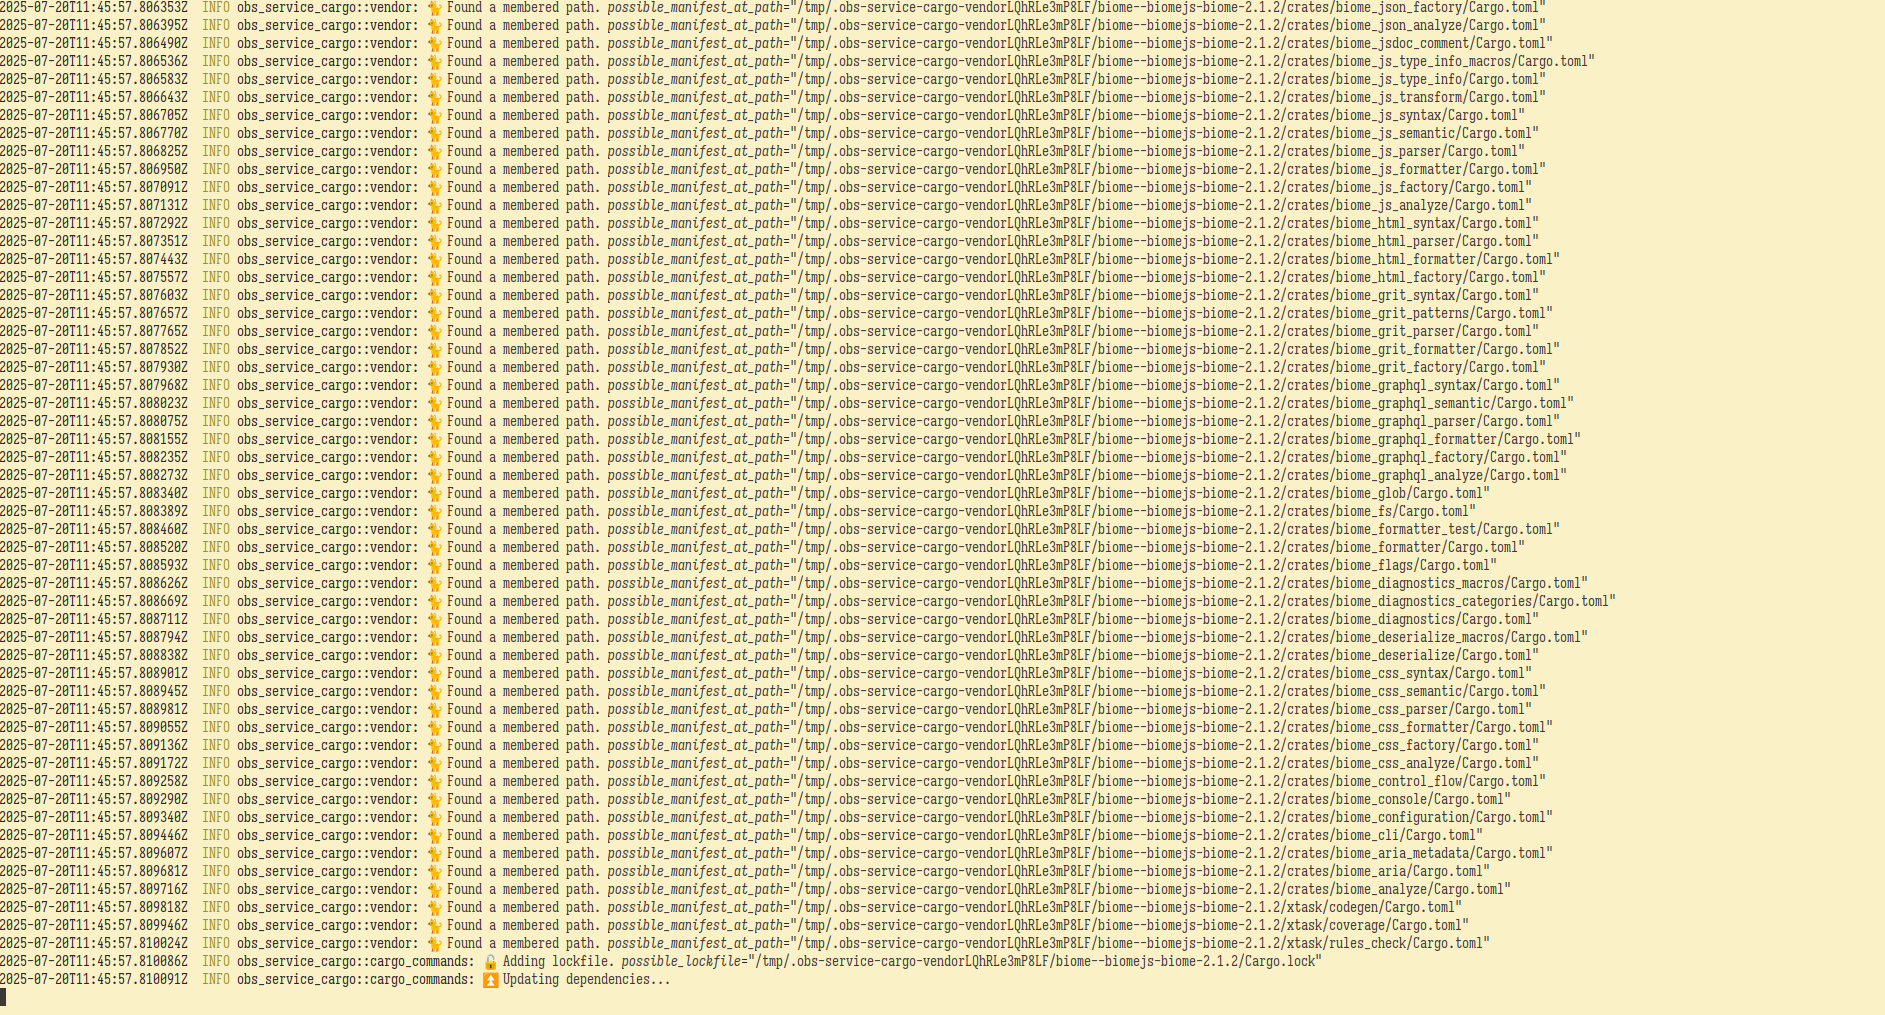This screenshot has width=1885, height=1015.
Task: Click the crab icon on the biome_js_parser row
Action: coord(434,151)
